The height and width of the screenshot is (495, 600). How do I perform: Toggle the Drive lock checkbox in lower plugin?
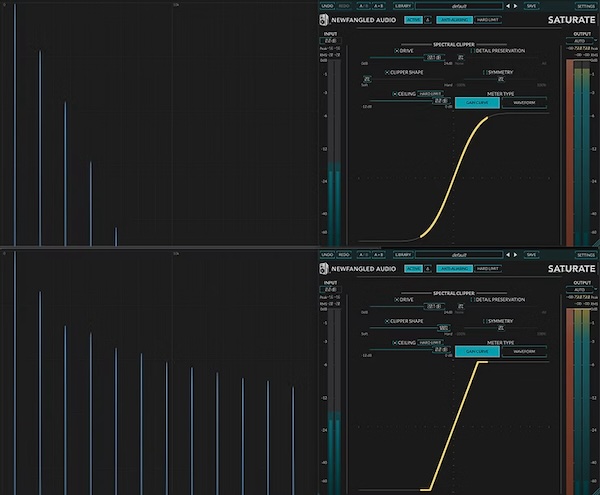397,300
